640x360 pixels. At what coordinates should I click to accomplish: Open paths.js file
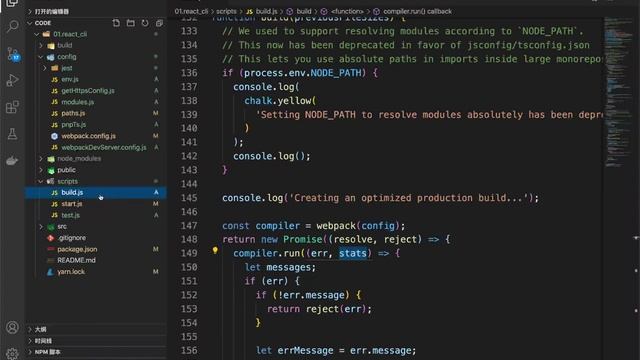pyautogui.click(x=96, y=113)
